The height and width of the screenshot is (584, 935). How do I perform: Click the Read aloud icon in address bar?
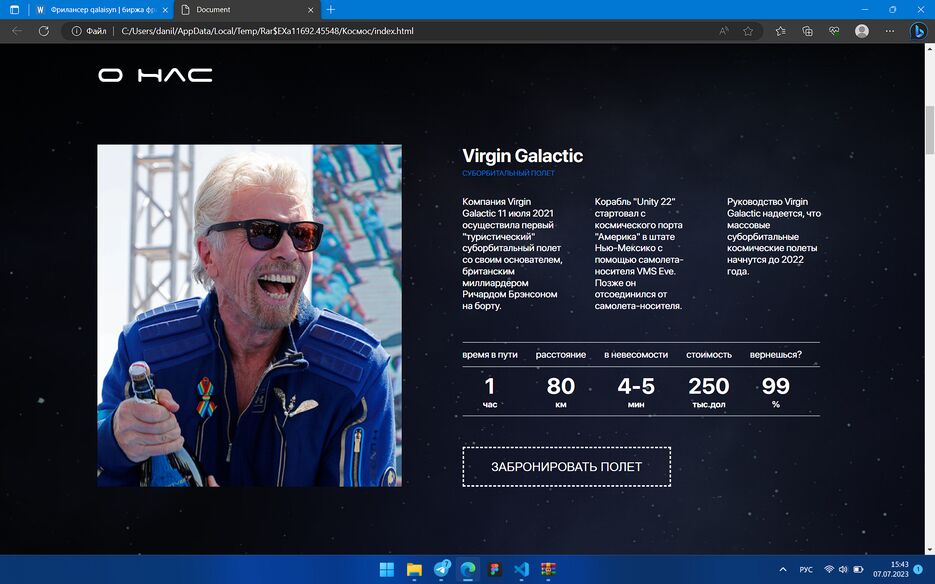724,31
